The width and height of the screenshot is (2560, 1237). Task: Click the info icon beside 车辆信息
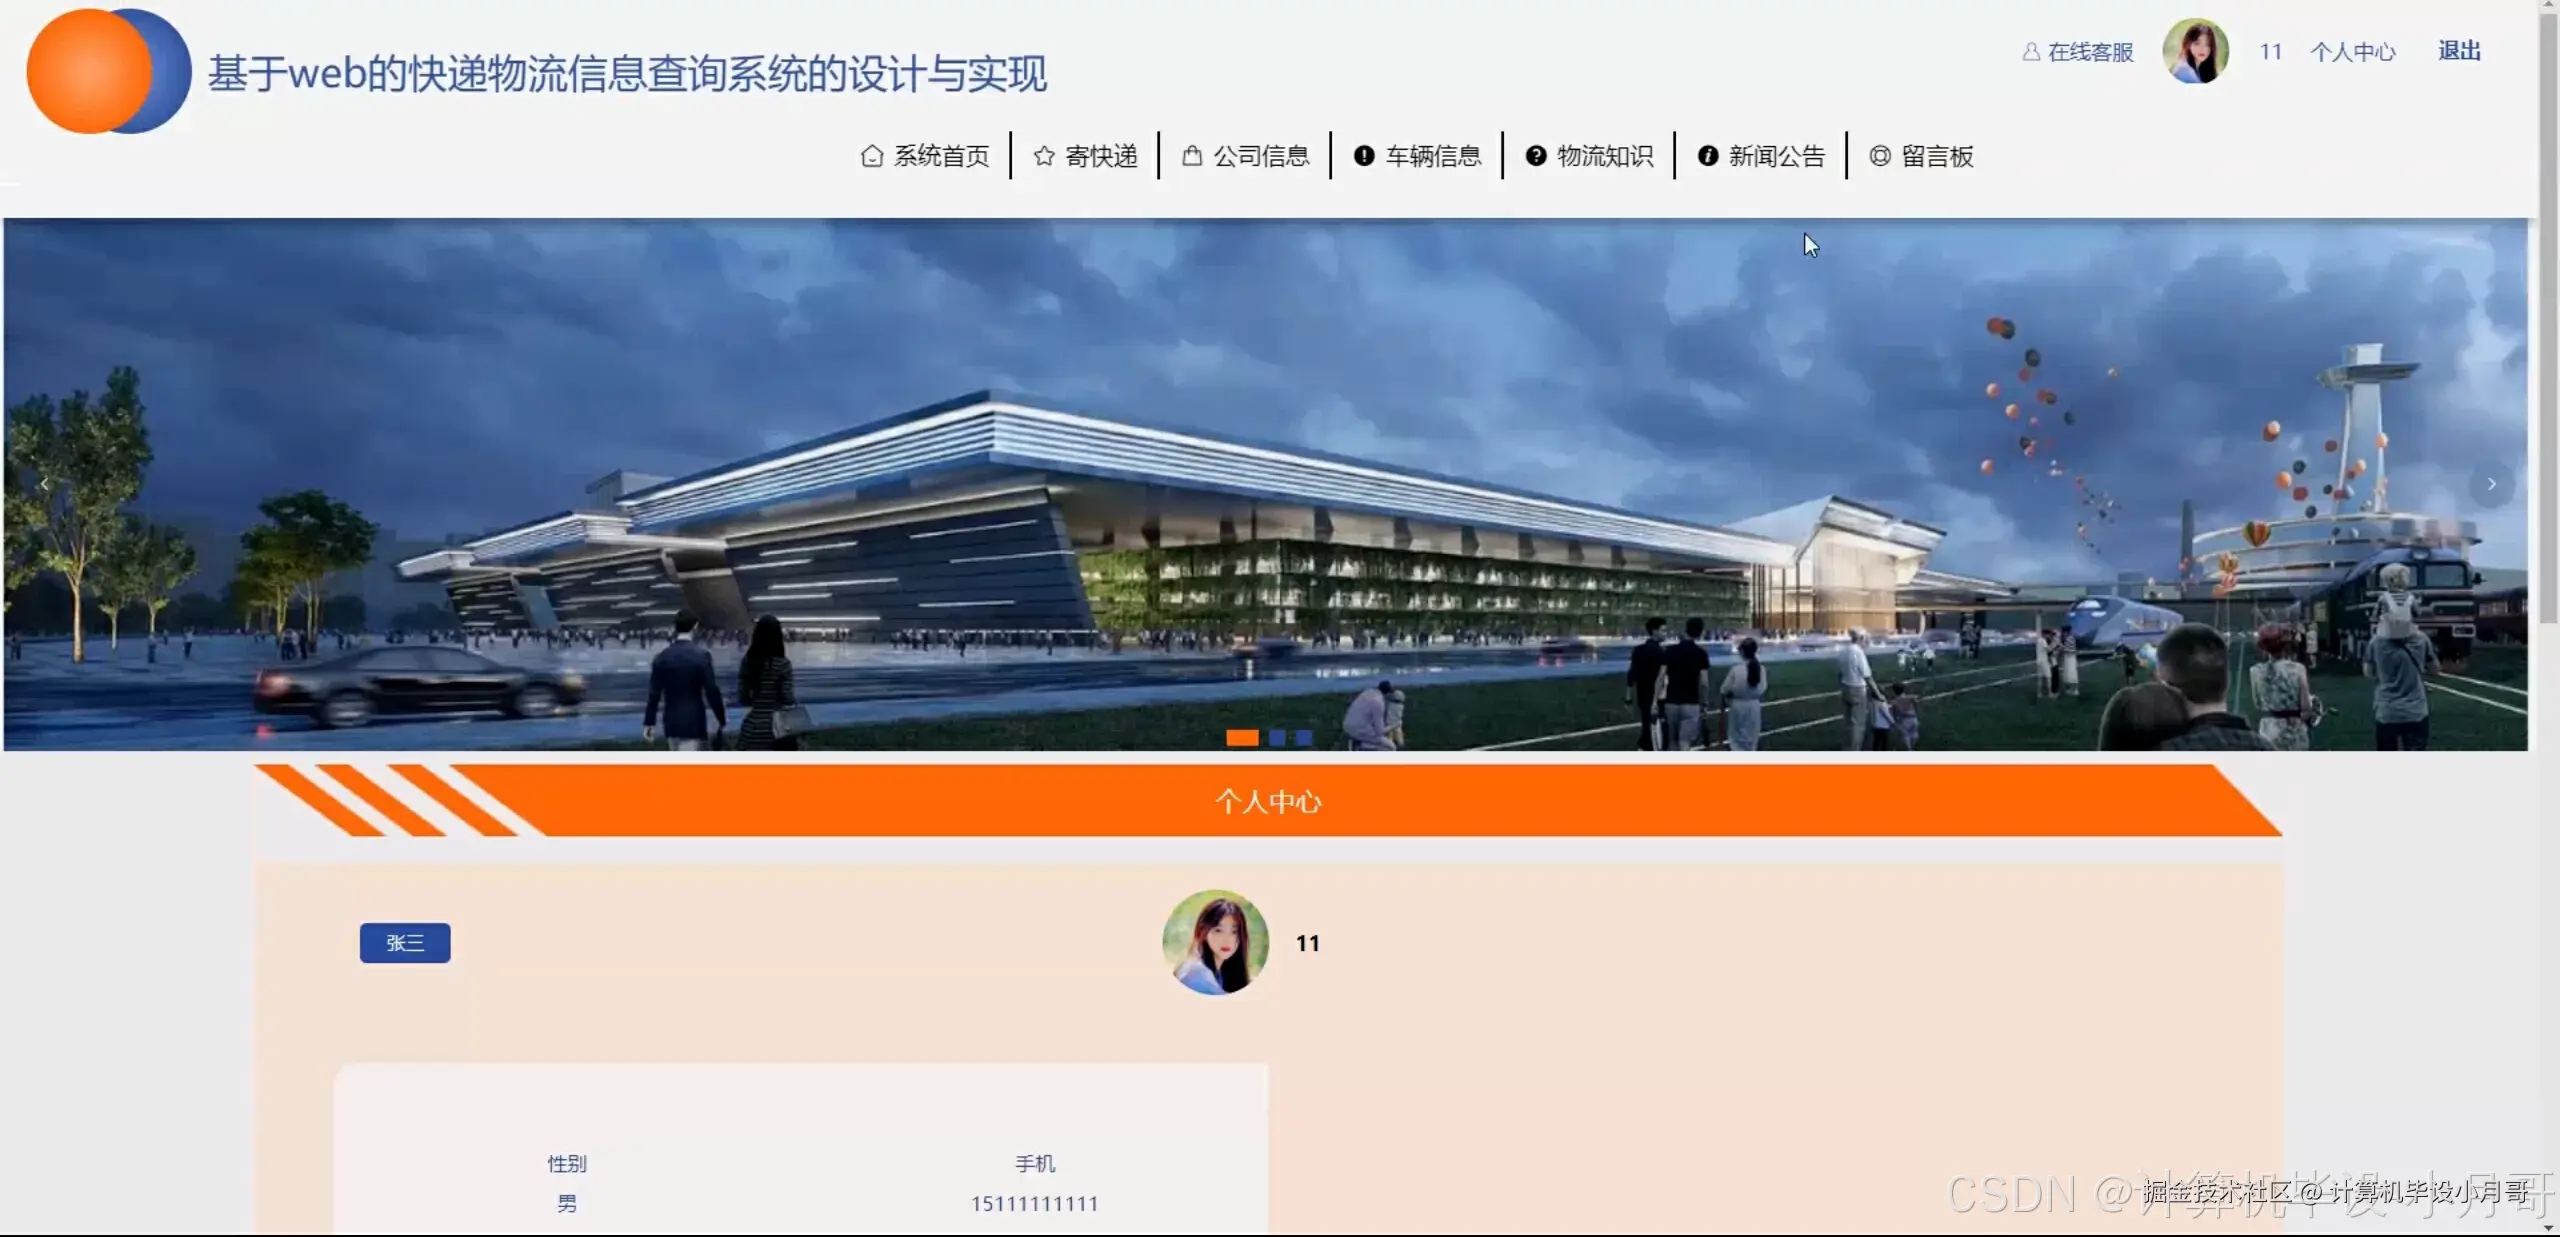[x=1364, y=155]
